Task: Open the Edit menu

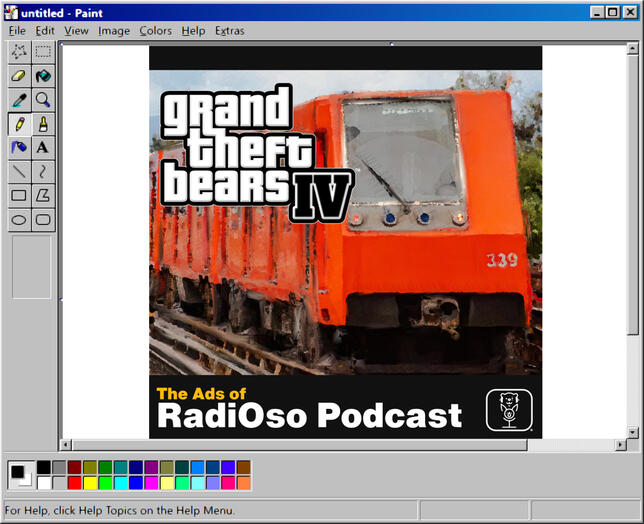Action: click(45, 31)
